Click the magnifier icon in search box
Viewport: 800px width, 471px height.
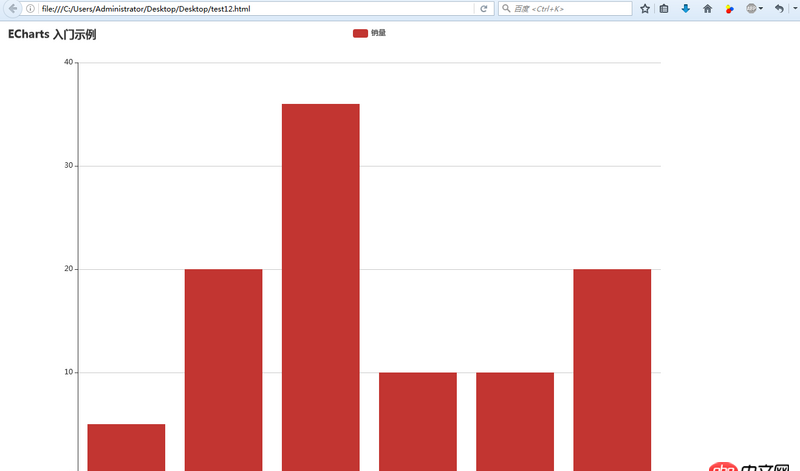tap(506, 9)
